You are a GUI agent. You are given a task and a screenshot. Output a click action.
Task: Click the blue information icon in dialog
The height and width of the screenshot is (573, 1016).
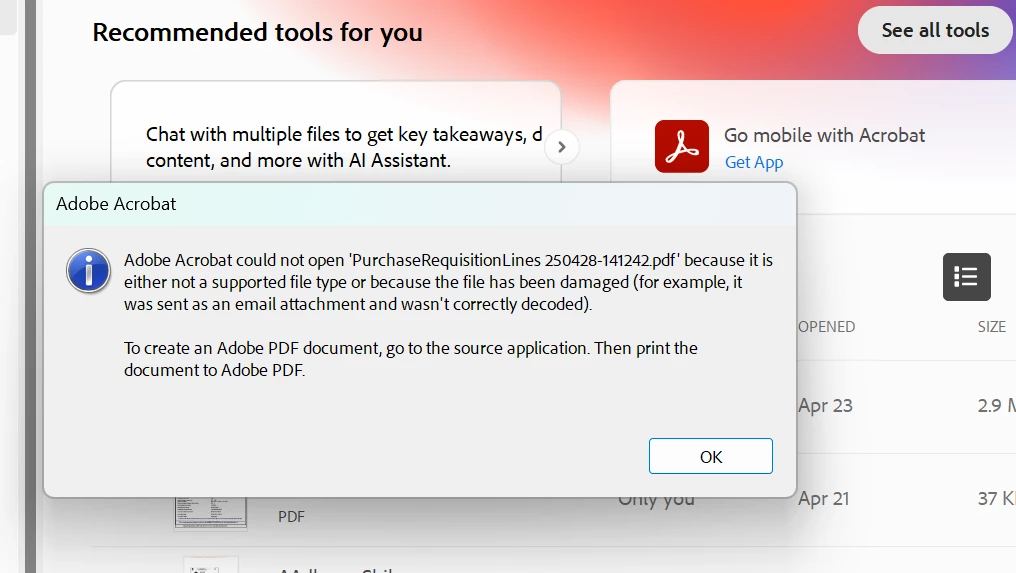pyautogui.click(x=88, y=270)
